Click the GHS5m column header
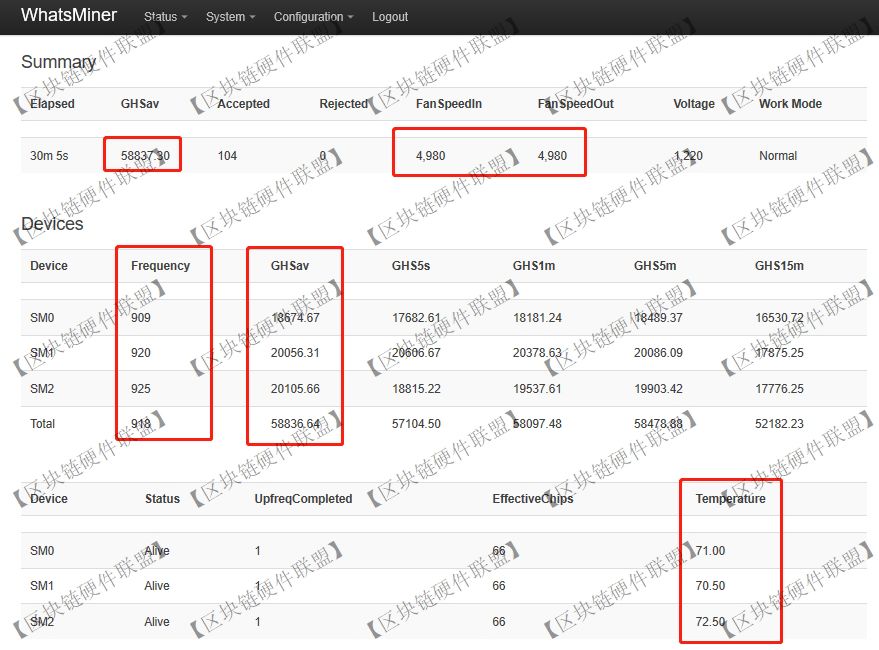The width and height of the screenshot is (879, 650). (x=655, y=266)
